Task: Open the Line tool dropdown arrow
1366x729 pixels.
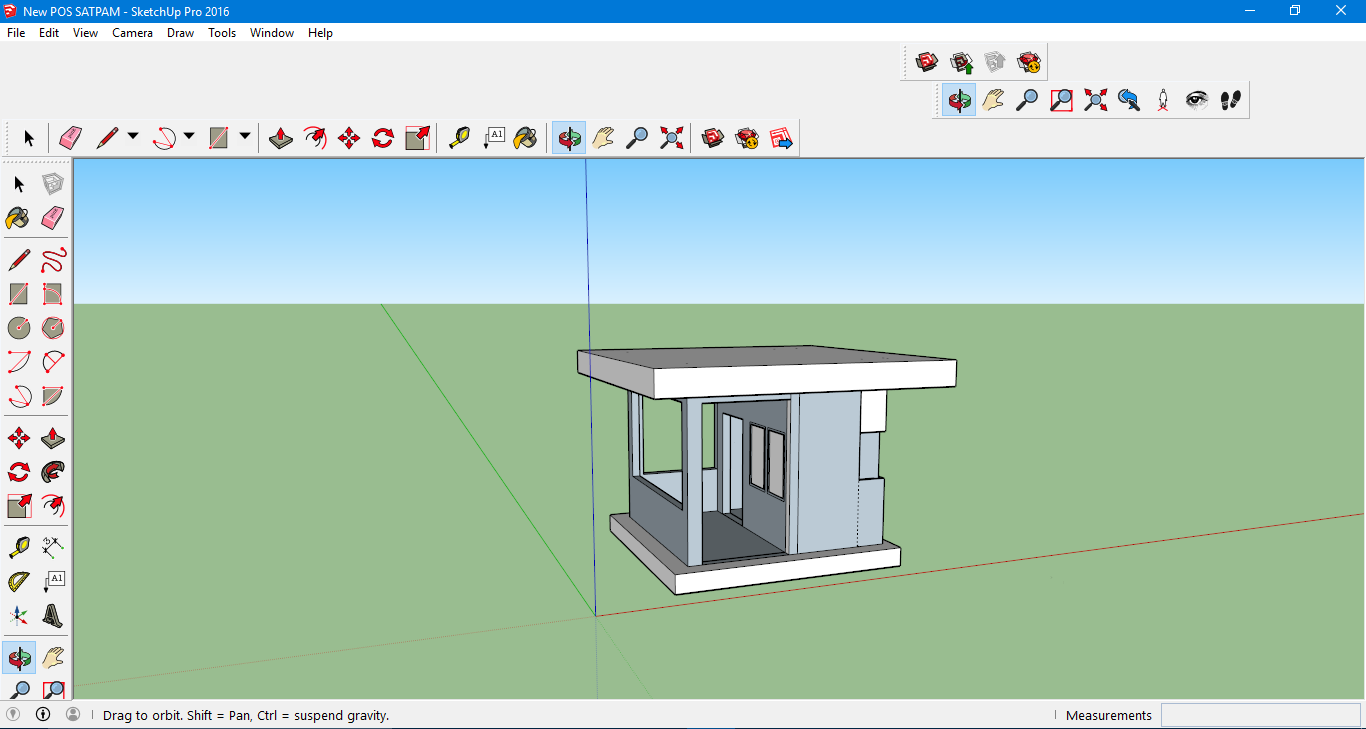Action: point(133,137)
